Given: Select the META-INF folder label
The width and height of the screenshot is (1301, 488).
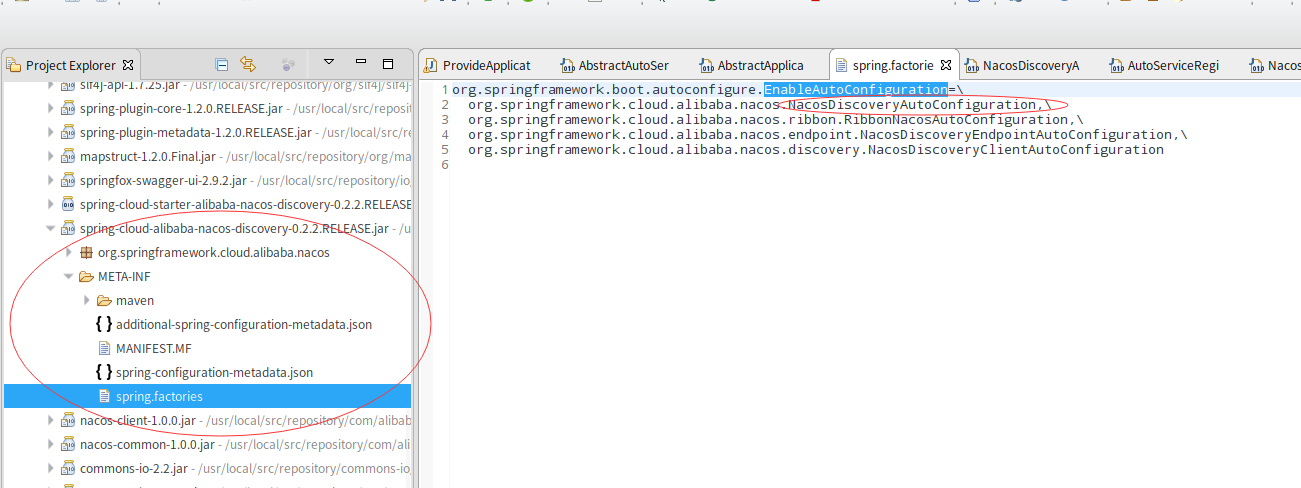Looking at the screenshot, I should click(125, 276).
